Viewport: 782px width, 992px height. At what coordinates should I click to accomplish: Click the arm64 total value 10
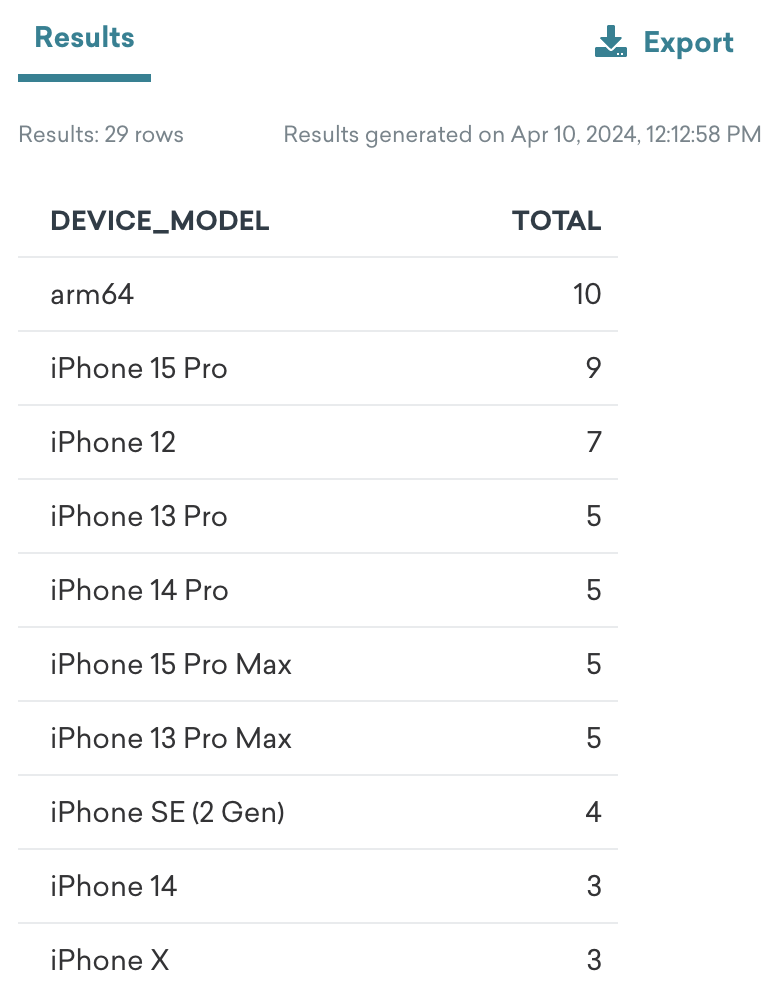click(x=587, y=294)
